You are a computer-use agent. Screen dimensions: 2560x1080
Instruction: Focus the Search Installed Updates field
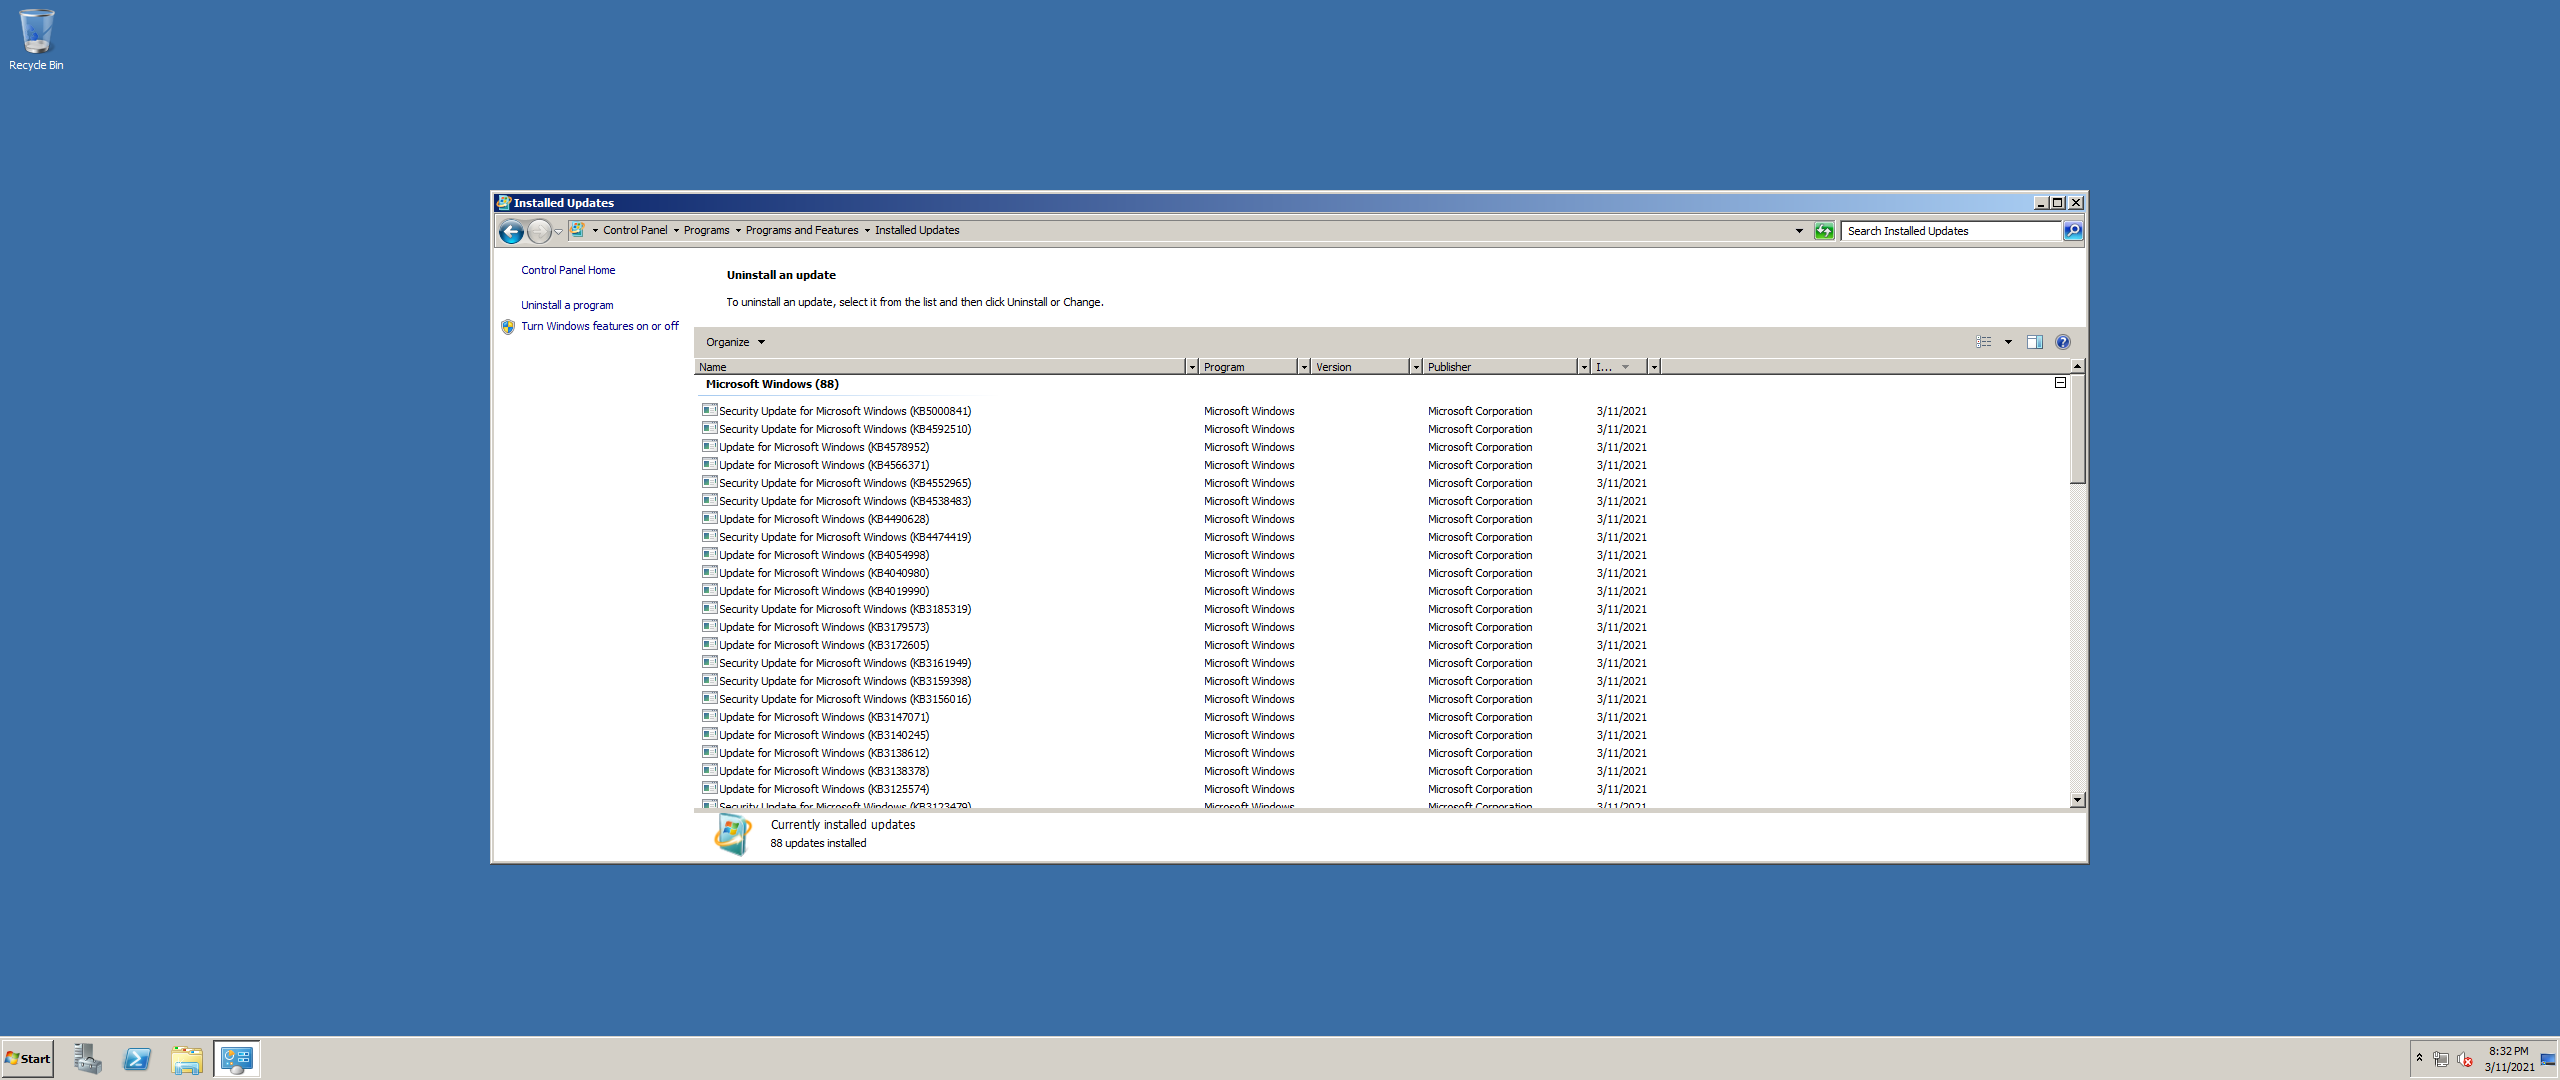pyautogui.click(x=1951, y=231)
